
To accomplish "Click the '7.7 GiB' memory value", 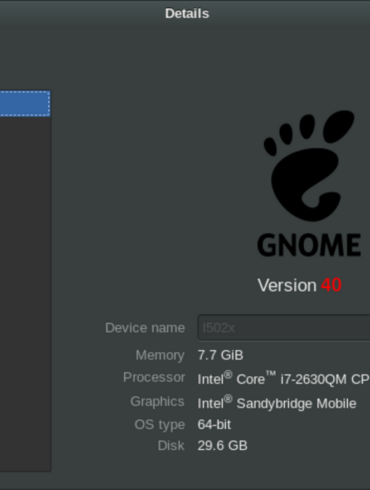I will tap(220, 355).
